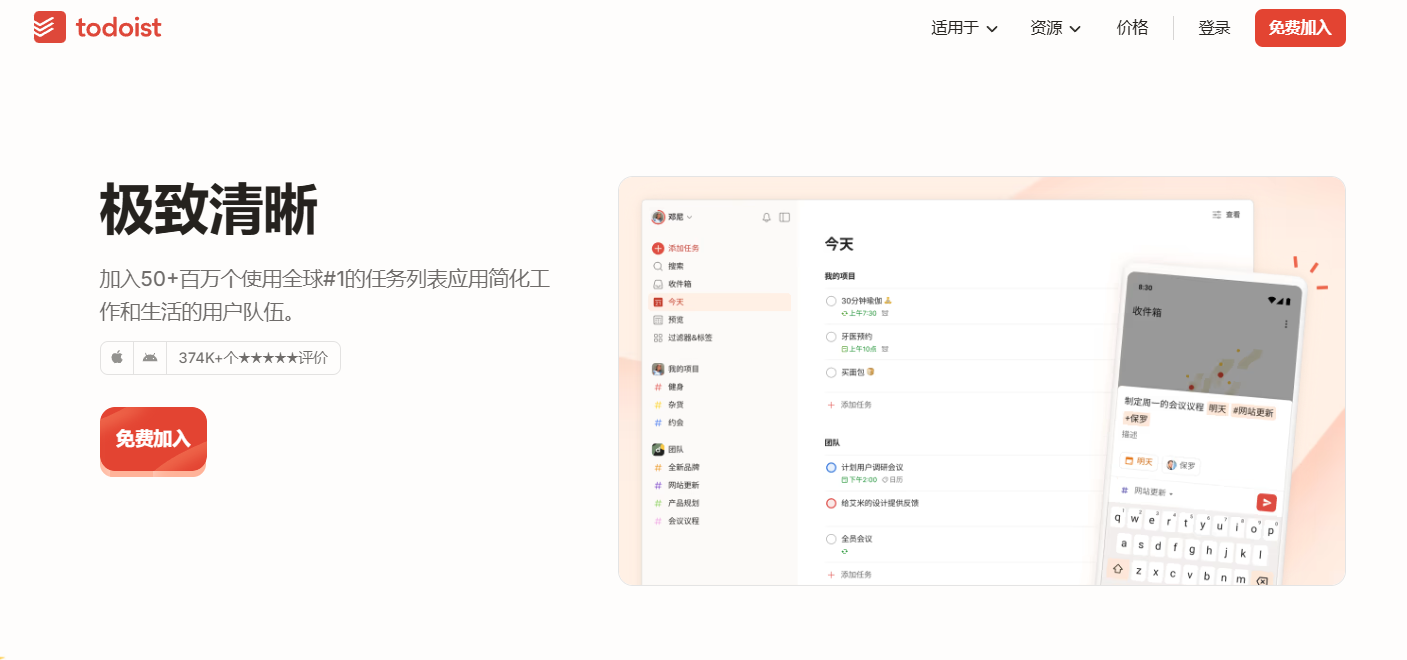Click the 保罗 assignee chip

pyautogui.click(x=1181, y=465)
